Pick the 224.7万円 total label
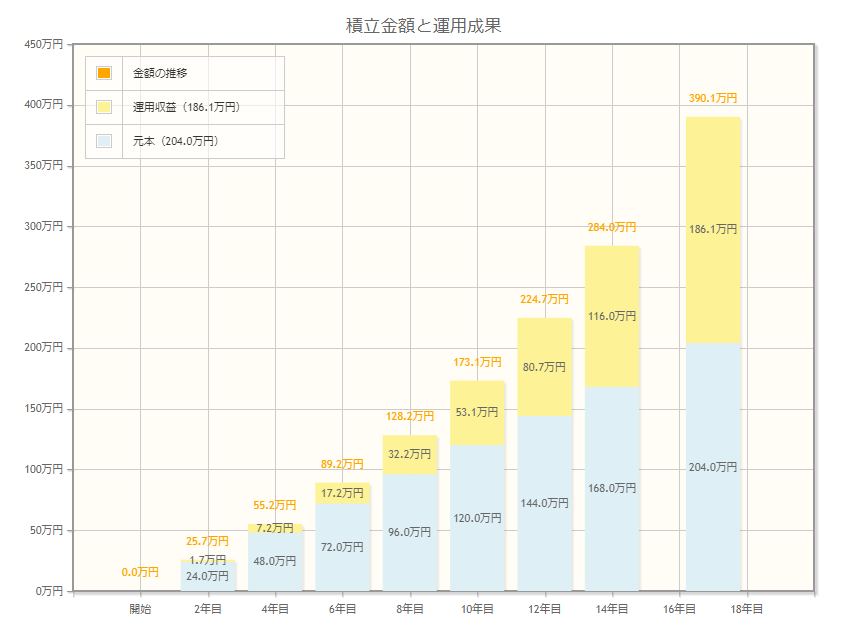853x626 pixels. click(544, 299)
